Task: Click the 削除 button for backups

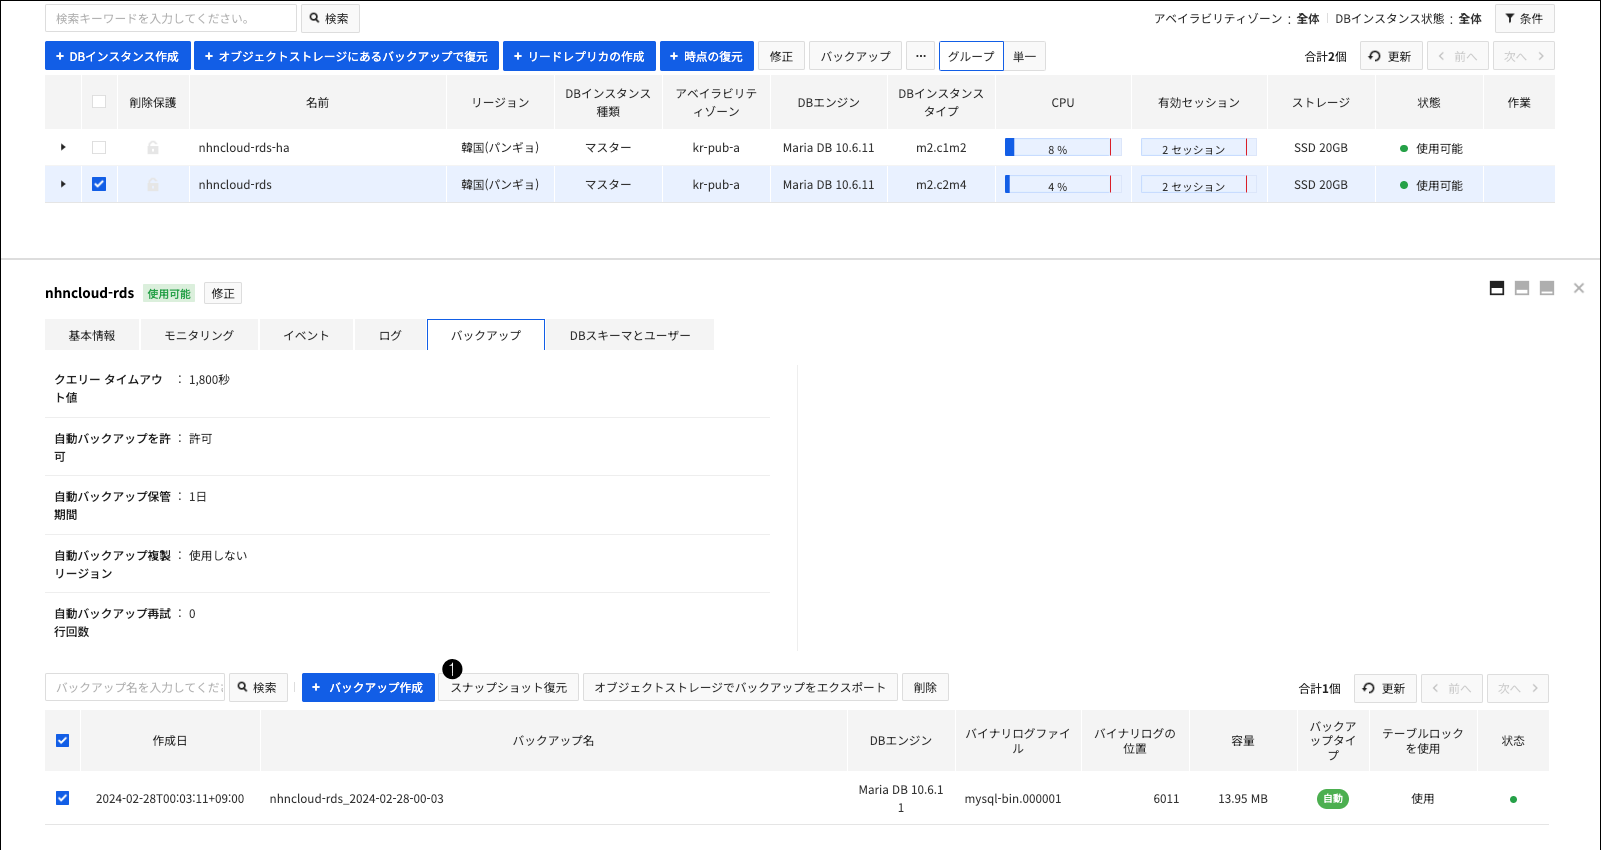Action: 925,688
